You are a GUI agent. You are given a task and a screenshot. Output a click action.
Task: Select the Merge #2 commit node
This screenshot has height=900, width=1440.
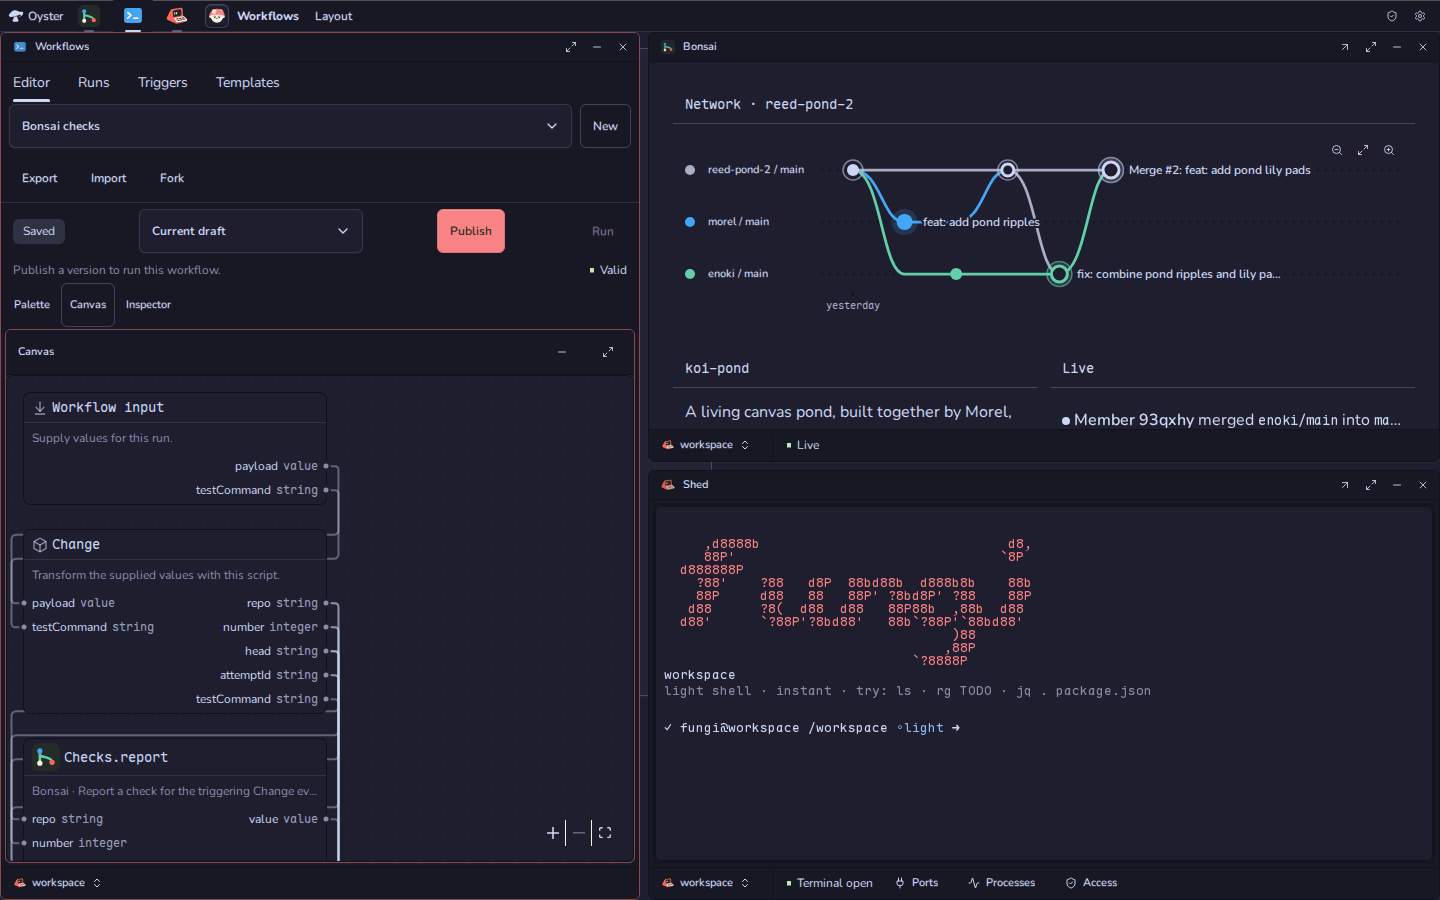click(x=1111, y=170)
